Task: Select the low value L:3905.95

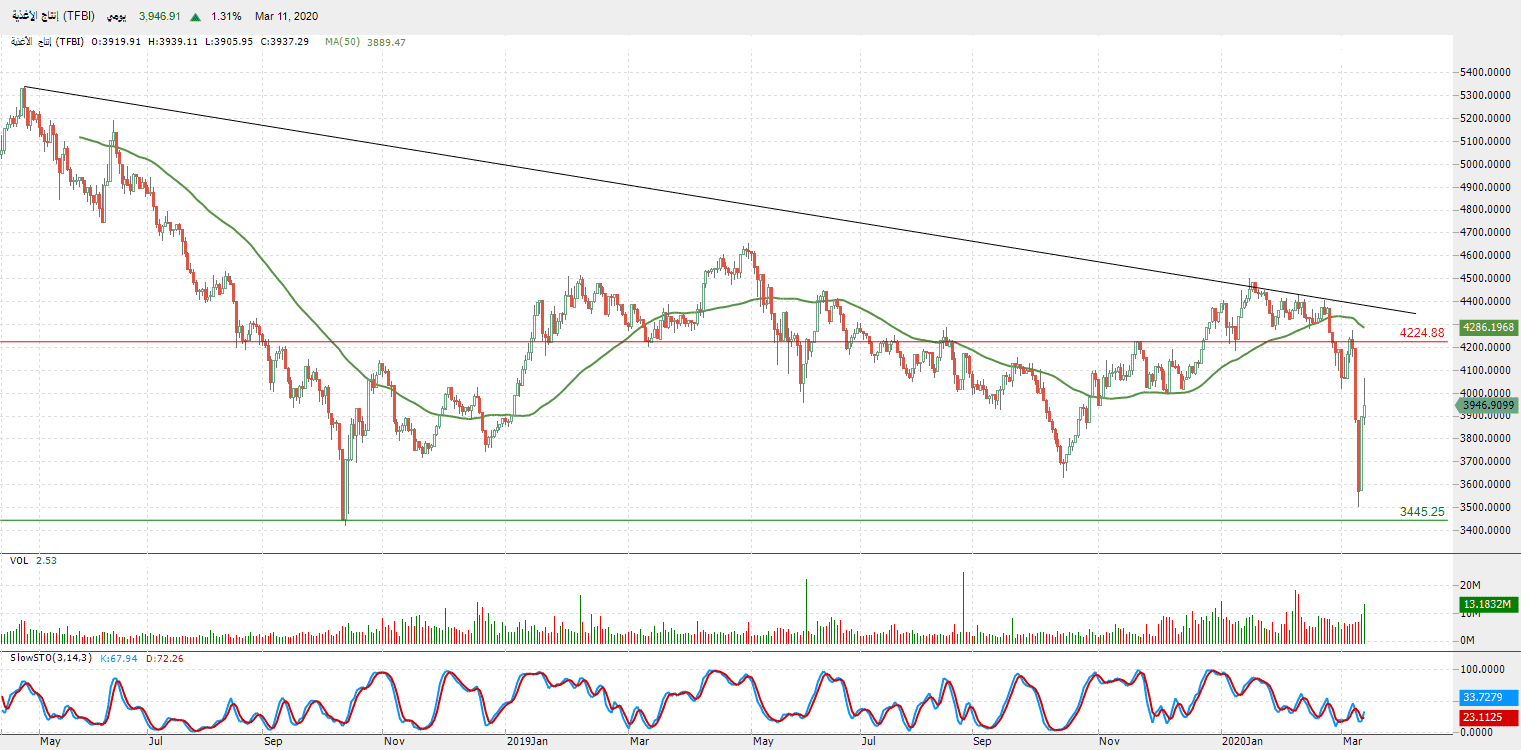Action: click(x=229, y=42)
